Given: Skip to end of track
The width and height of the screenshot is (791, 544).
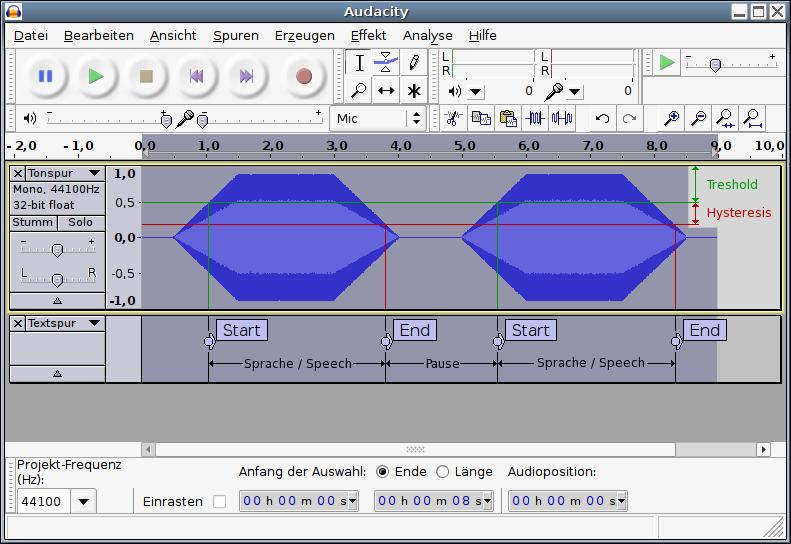Looking at the screenshot, I should point(246,76).
